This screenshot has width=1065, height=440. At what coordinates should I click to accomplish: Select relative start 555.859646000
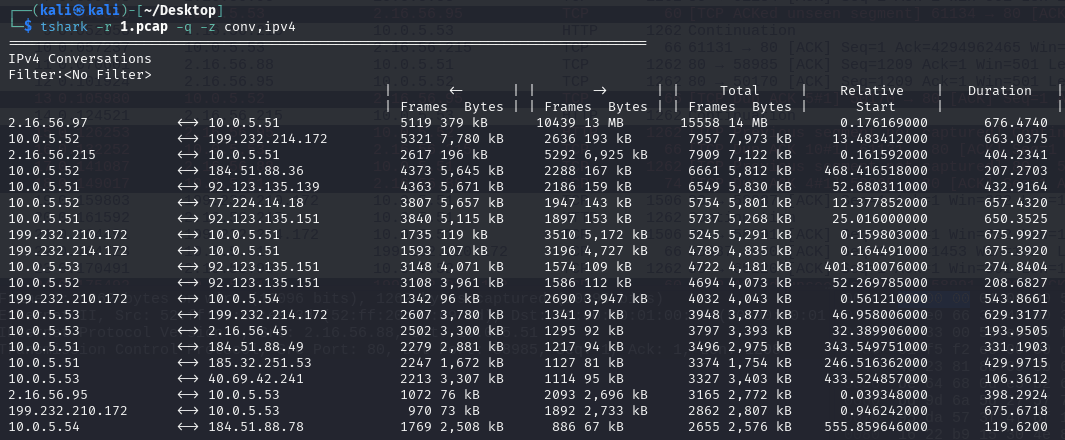click(x=876, y=427)
